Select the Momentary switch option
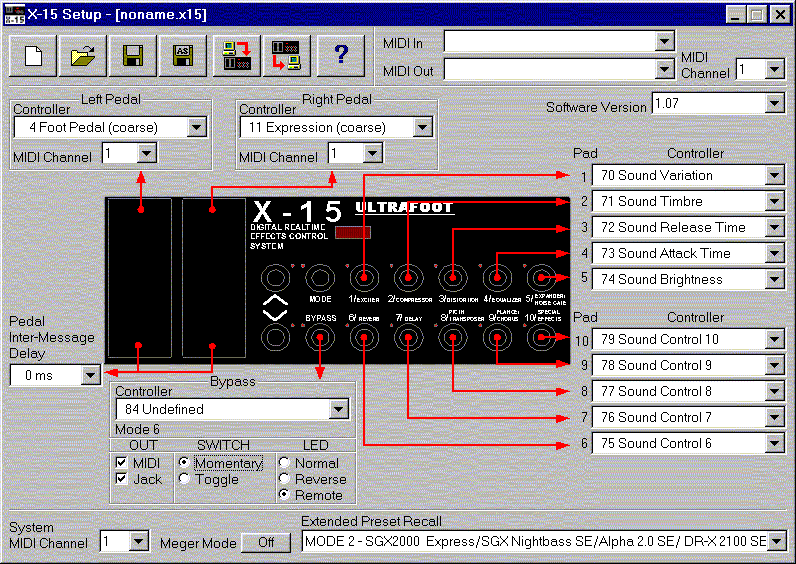 click(184, 462)
